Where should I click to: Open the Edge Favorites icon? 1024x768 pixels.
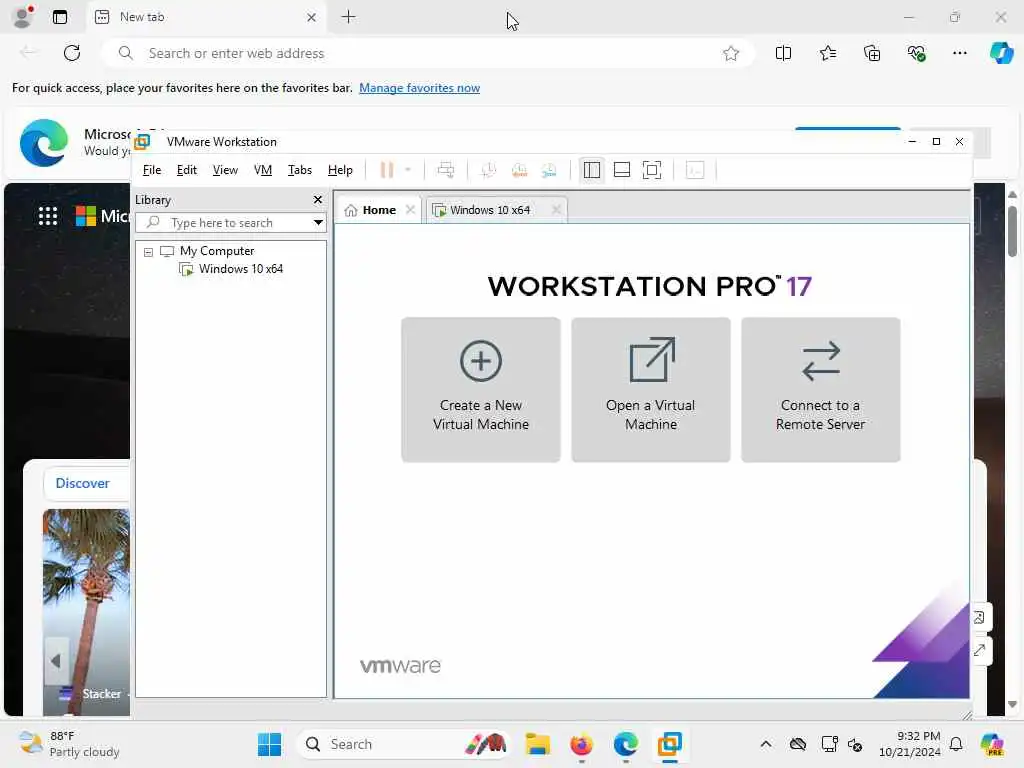tap(828, 54)
